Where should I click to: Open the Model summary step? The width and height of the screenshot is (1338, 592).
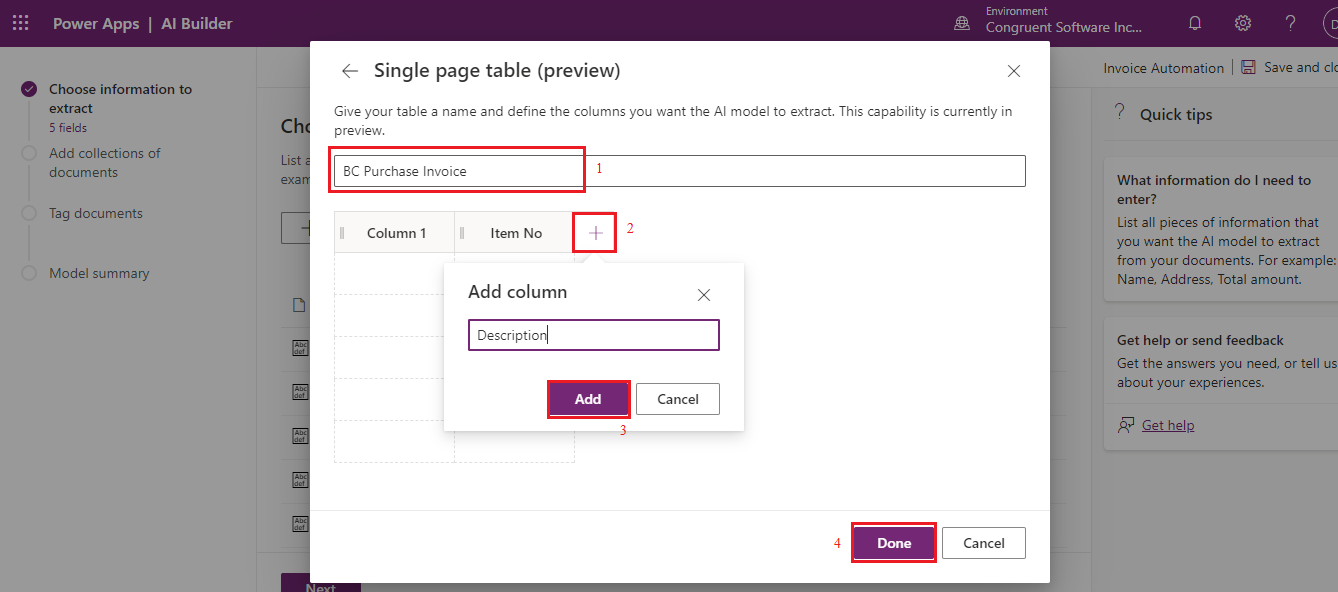(x=99, y=273)
